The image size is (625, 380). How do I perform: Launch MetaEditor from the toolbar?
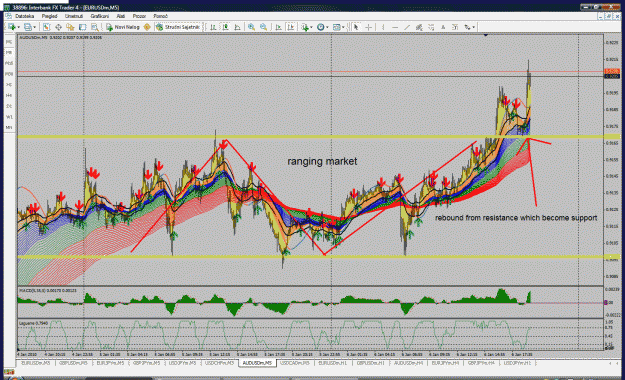coord(147,27)
